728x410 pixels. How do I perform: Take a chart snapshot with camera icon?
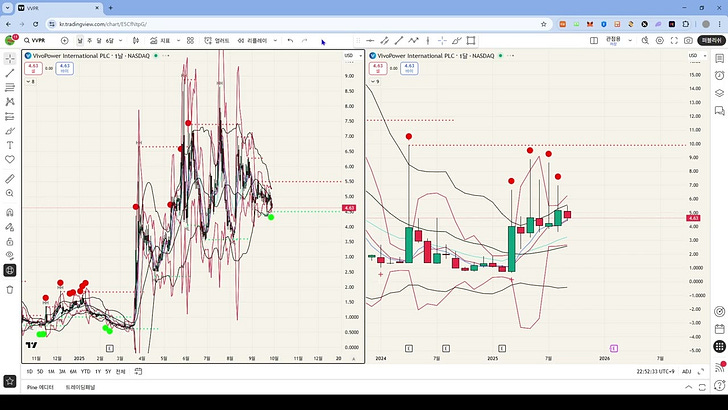click(688, 40)
